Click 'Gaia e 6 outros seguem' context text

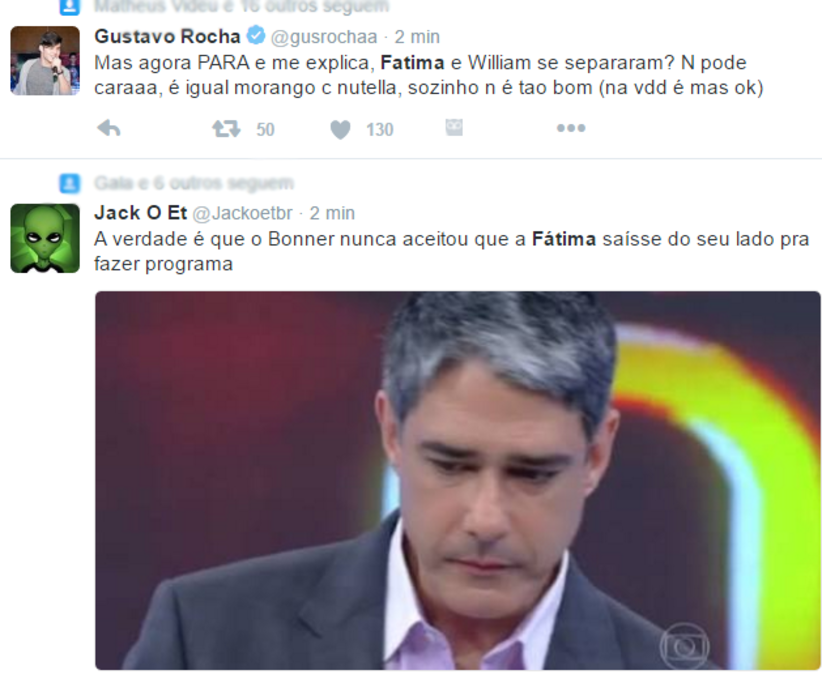tap(194, 183)
